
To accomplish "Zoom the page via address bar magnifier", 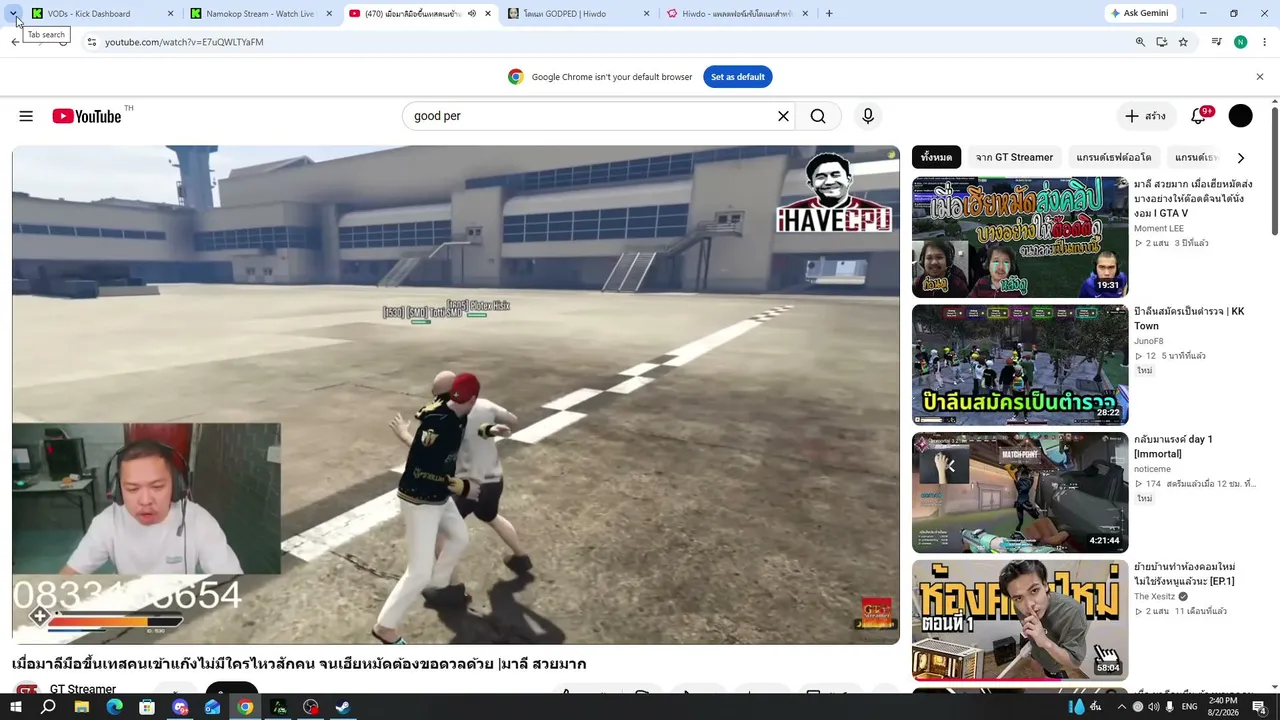I will point(1140,42).
